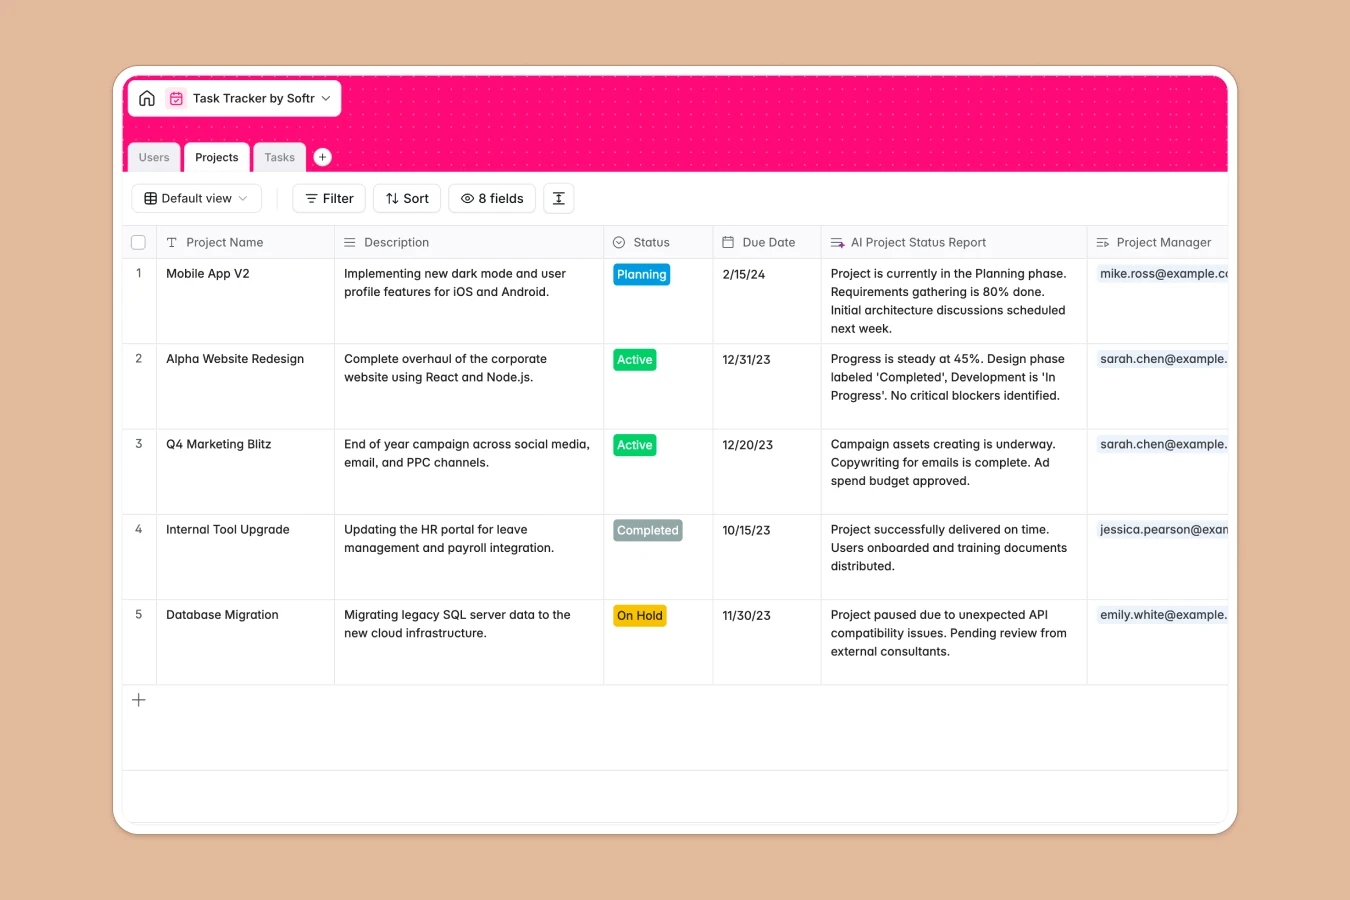
Task: Click the calendar icon beside Due Date header
Action: click(727, 241)
